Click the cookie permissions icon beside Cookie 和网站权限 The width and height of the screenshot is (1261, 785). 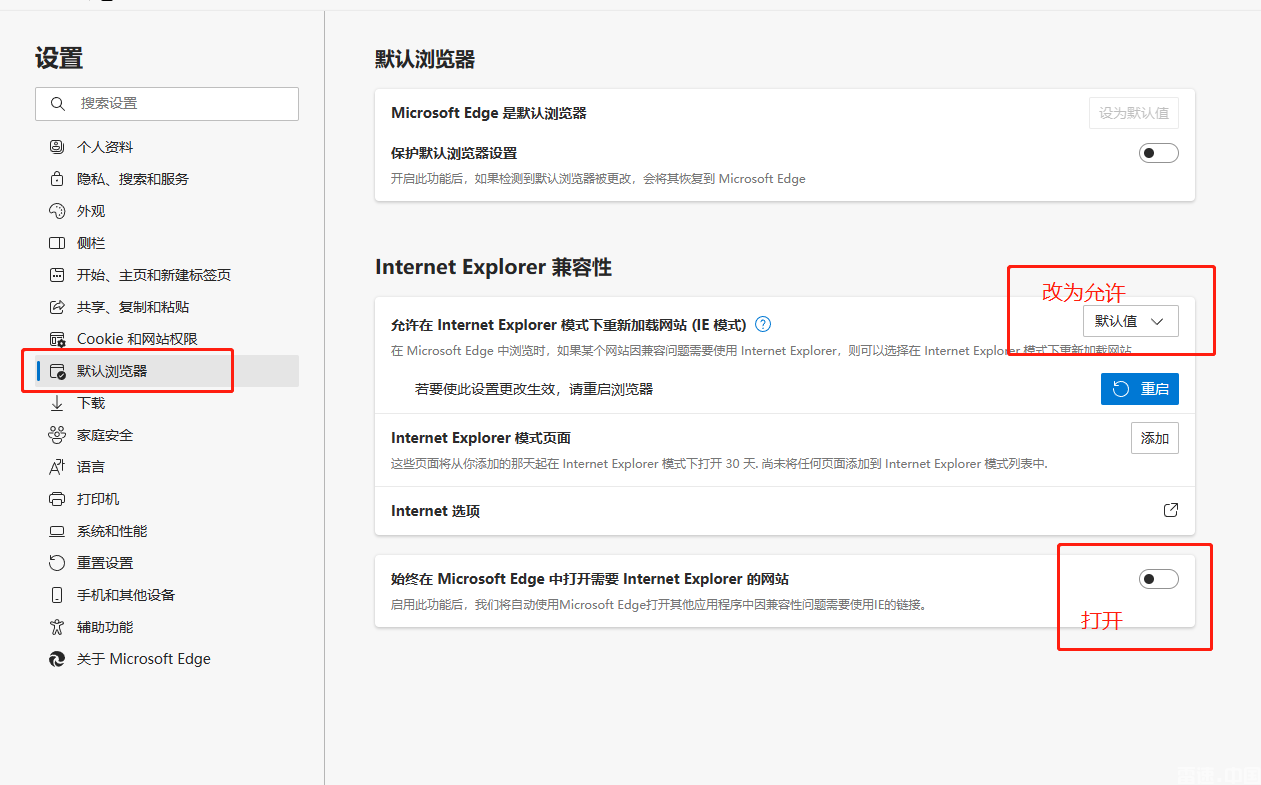pyautogui.click(x=57, y=339)
